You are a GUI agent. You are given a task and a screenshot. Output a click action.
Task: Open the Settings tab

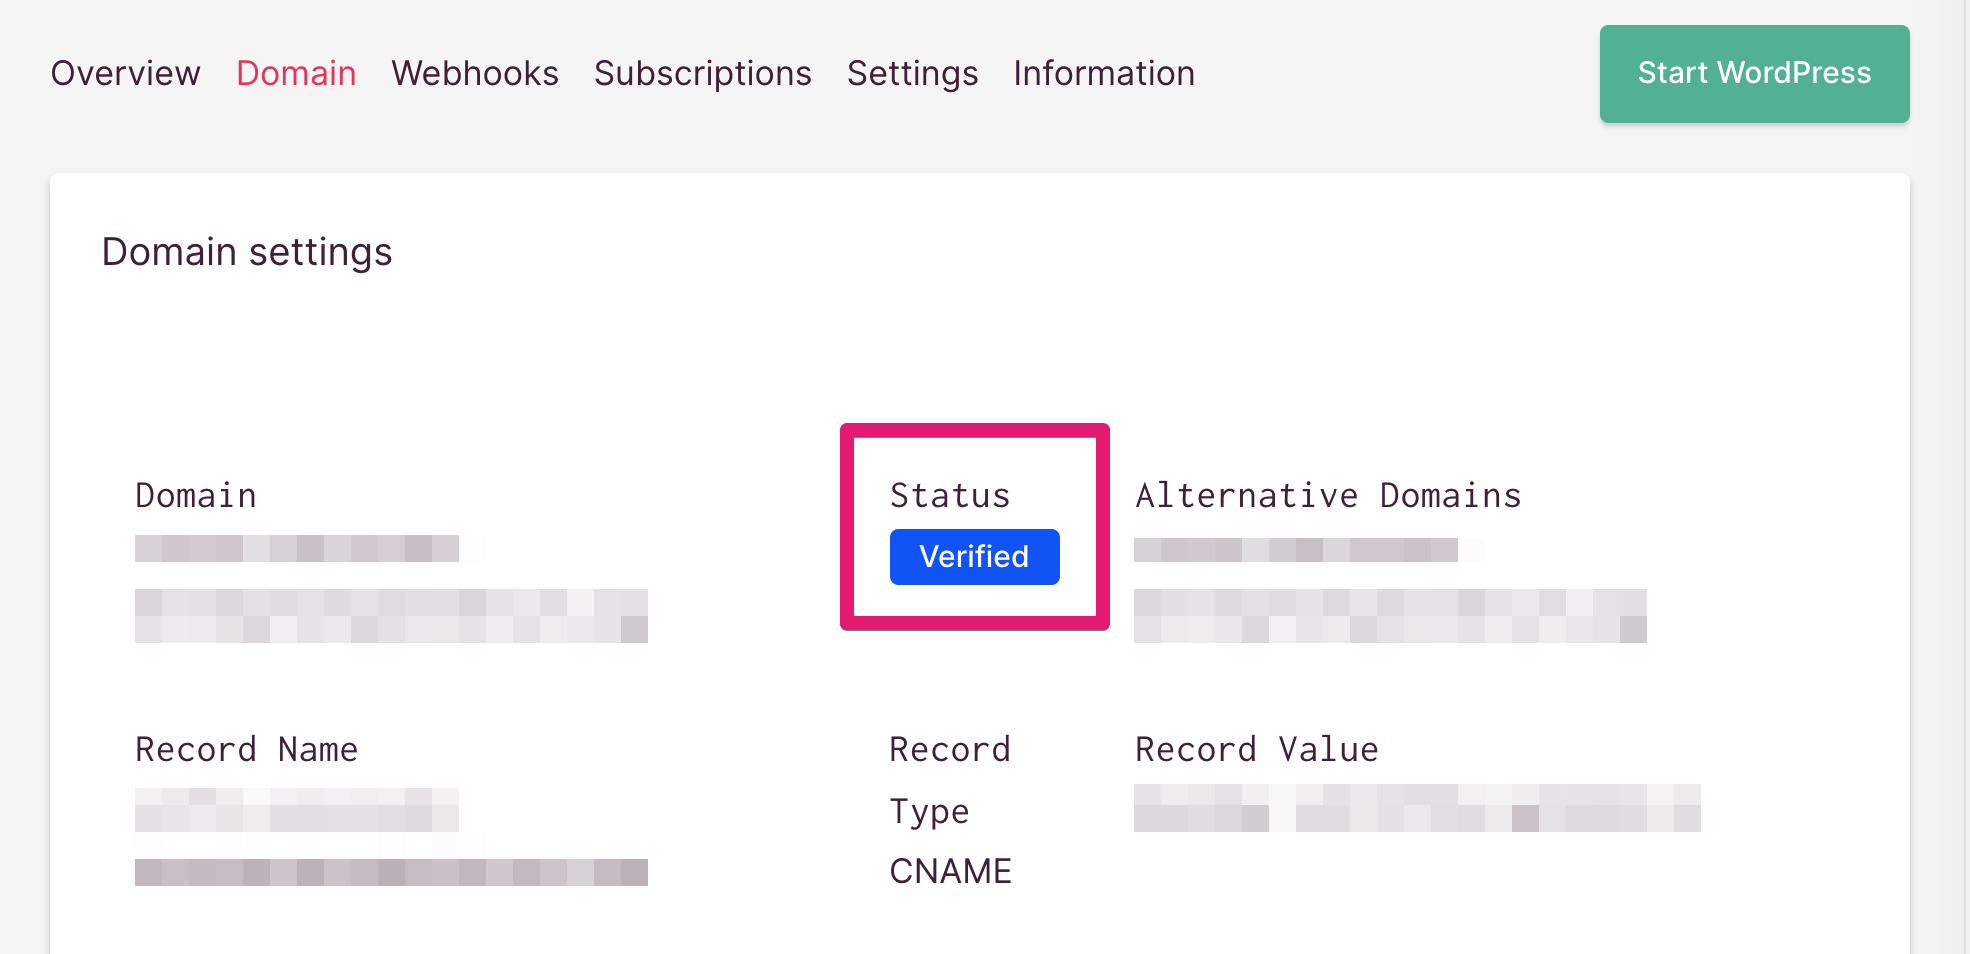[x=913, y=74]
